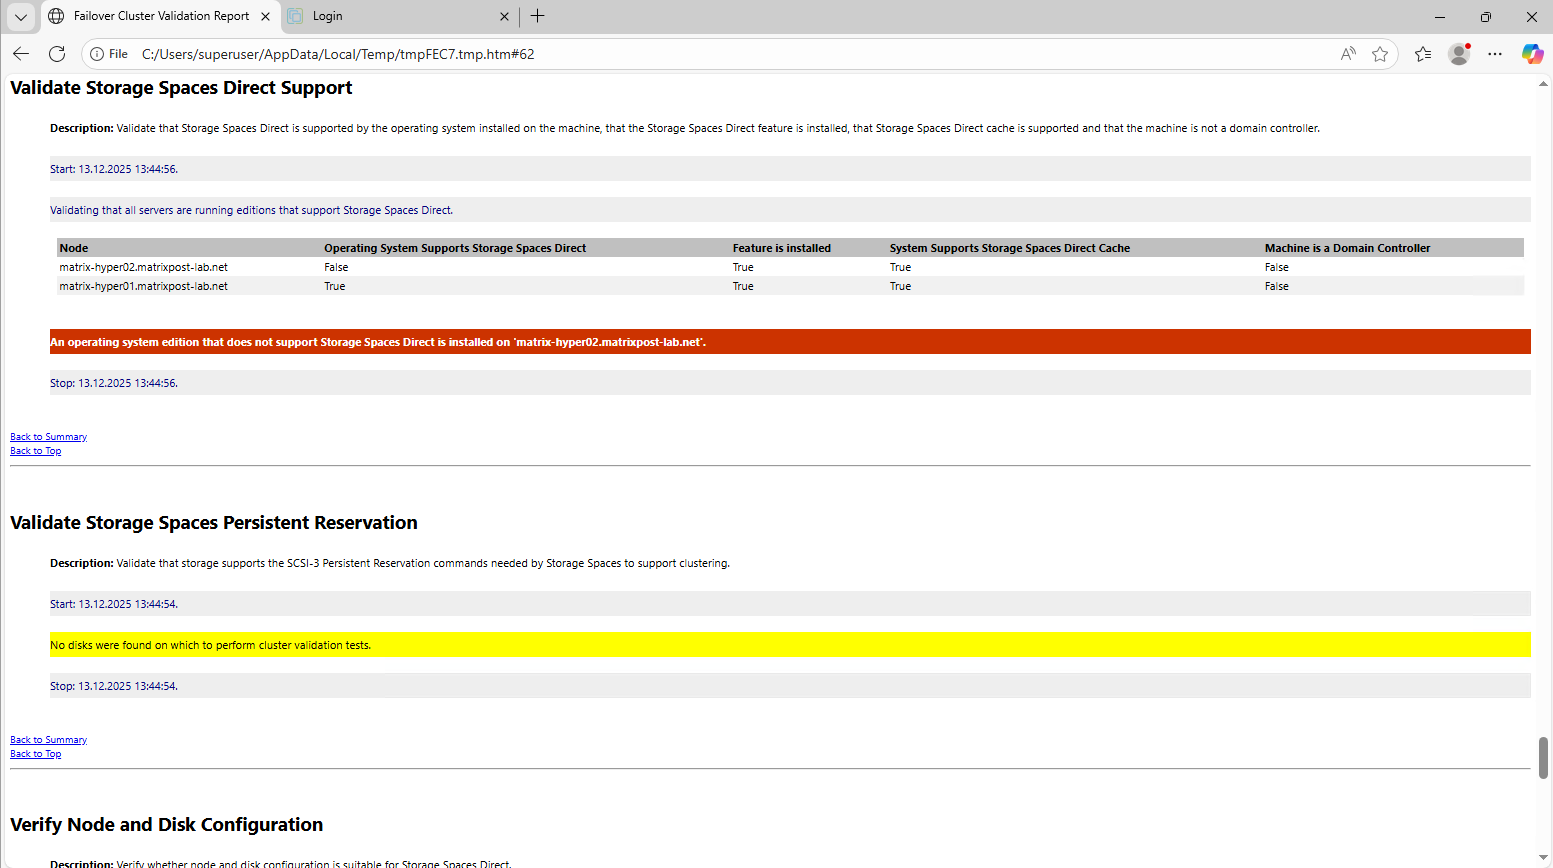1553x868 pixels.
Task: Click Verify Node and Disk Configuration heading
Action: (167, 825)
